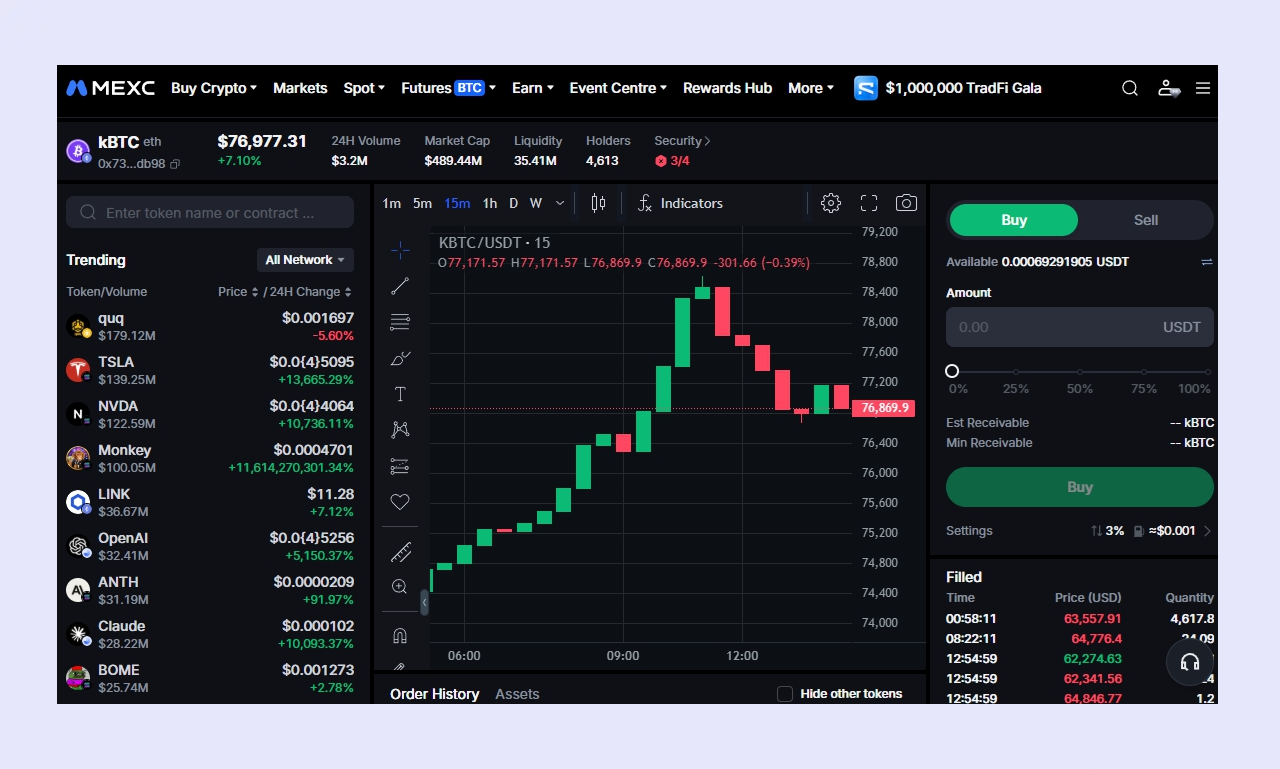Image resolution: width=1280 pixels, height=769 pixels.
Task: Open the heart icons tool
Action: pyautogui.click(x=400, y=502)
